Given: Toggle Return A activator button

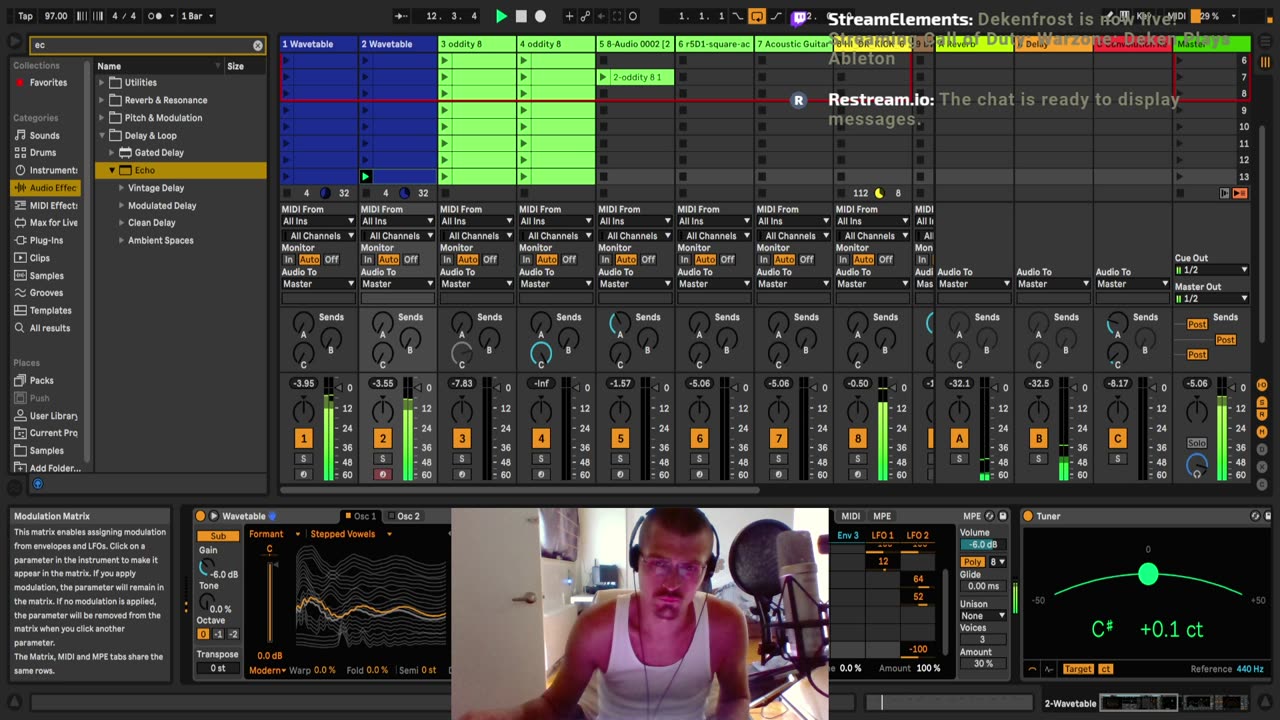Looking at the screenshot, I should [x=959, y=438].
